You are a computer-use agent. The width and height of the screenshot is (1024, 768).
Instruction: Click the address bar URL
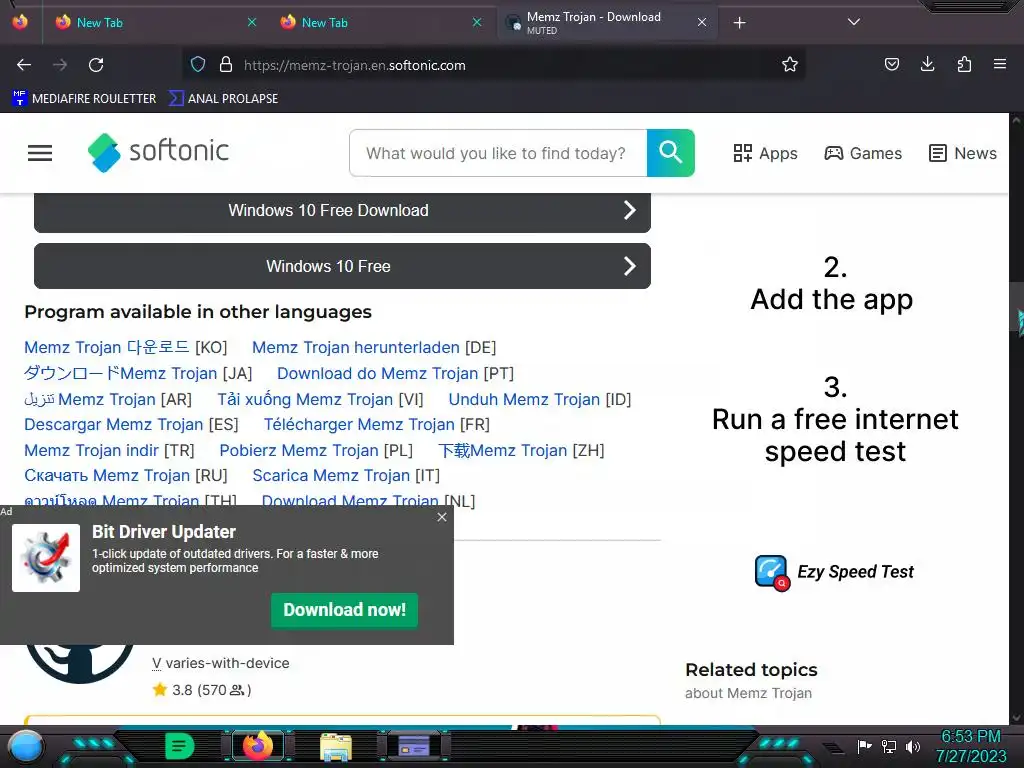(x=355, y=65)
